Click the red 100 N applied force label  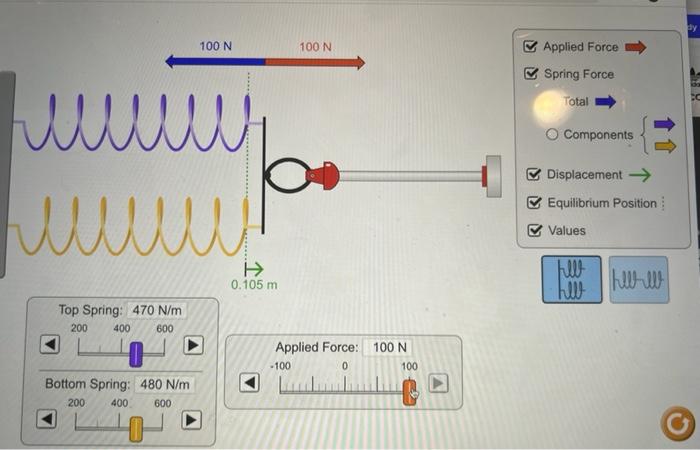tap(315, 46)
